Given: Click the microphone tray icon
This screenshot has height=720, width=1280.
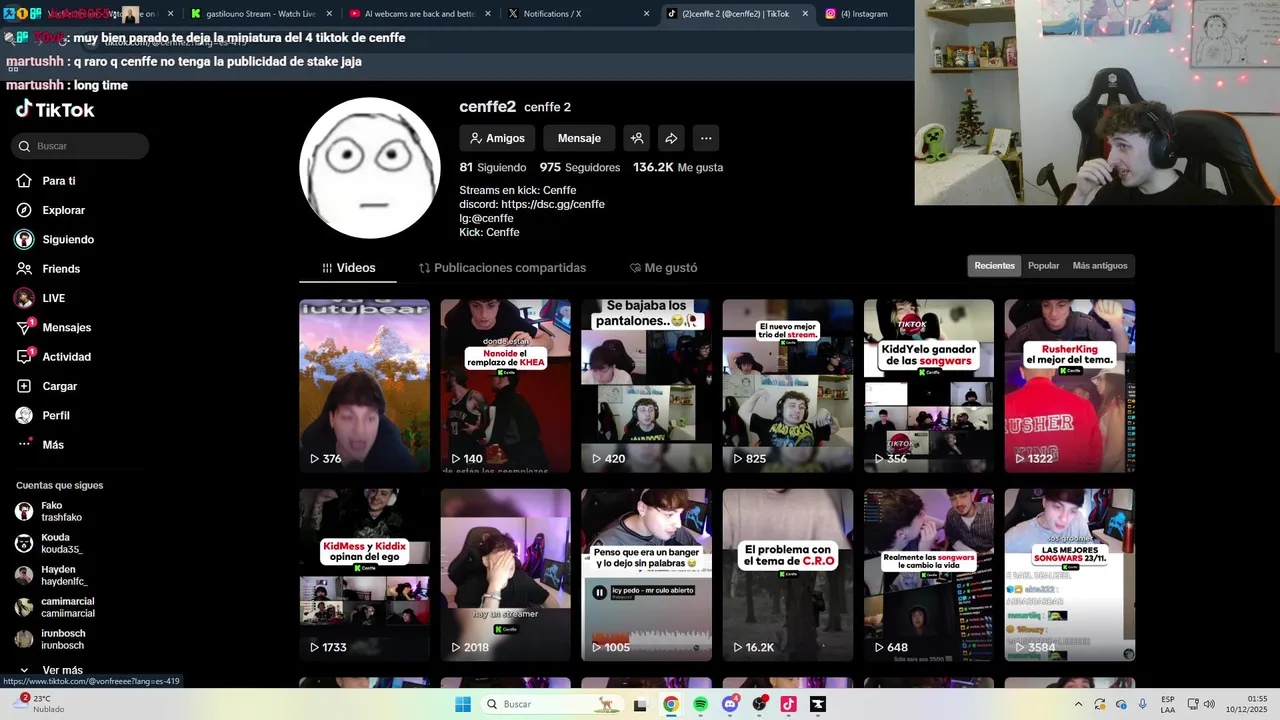Looking at the screenshot, I should coord(1143,704).
